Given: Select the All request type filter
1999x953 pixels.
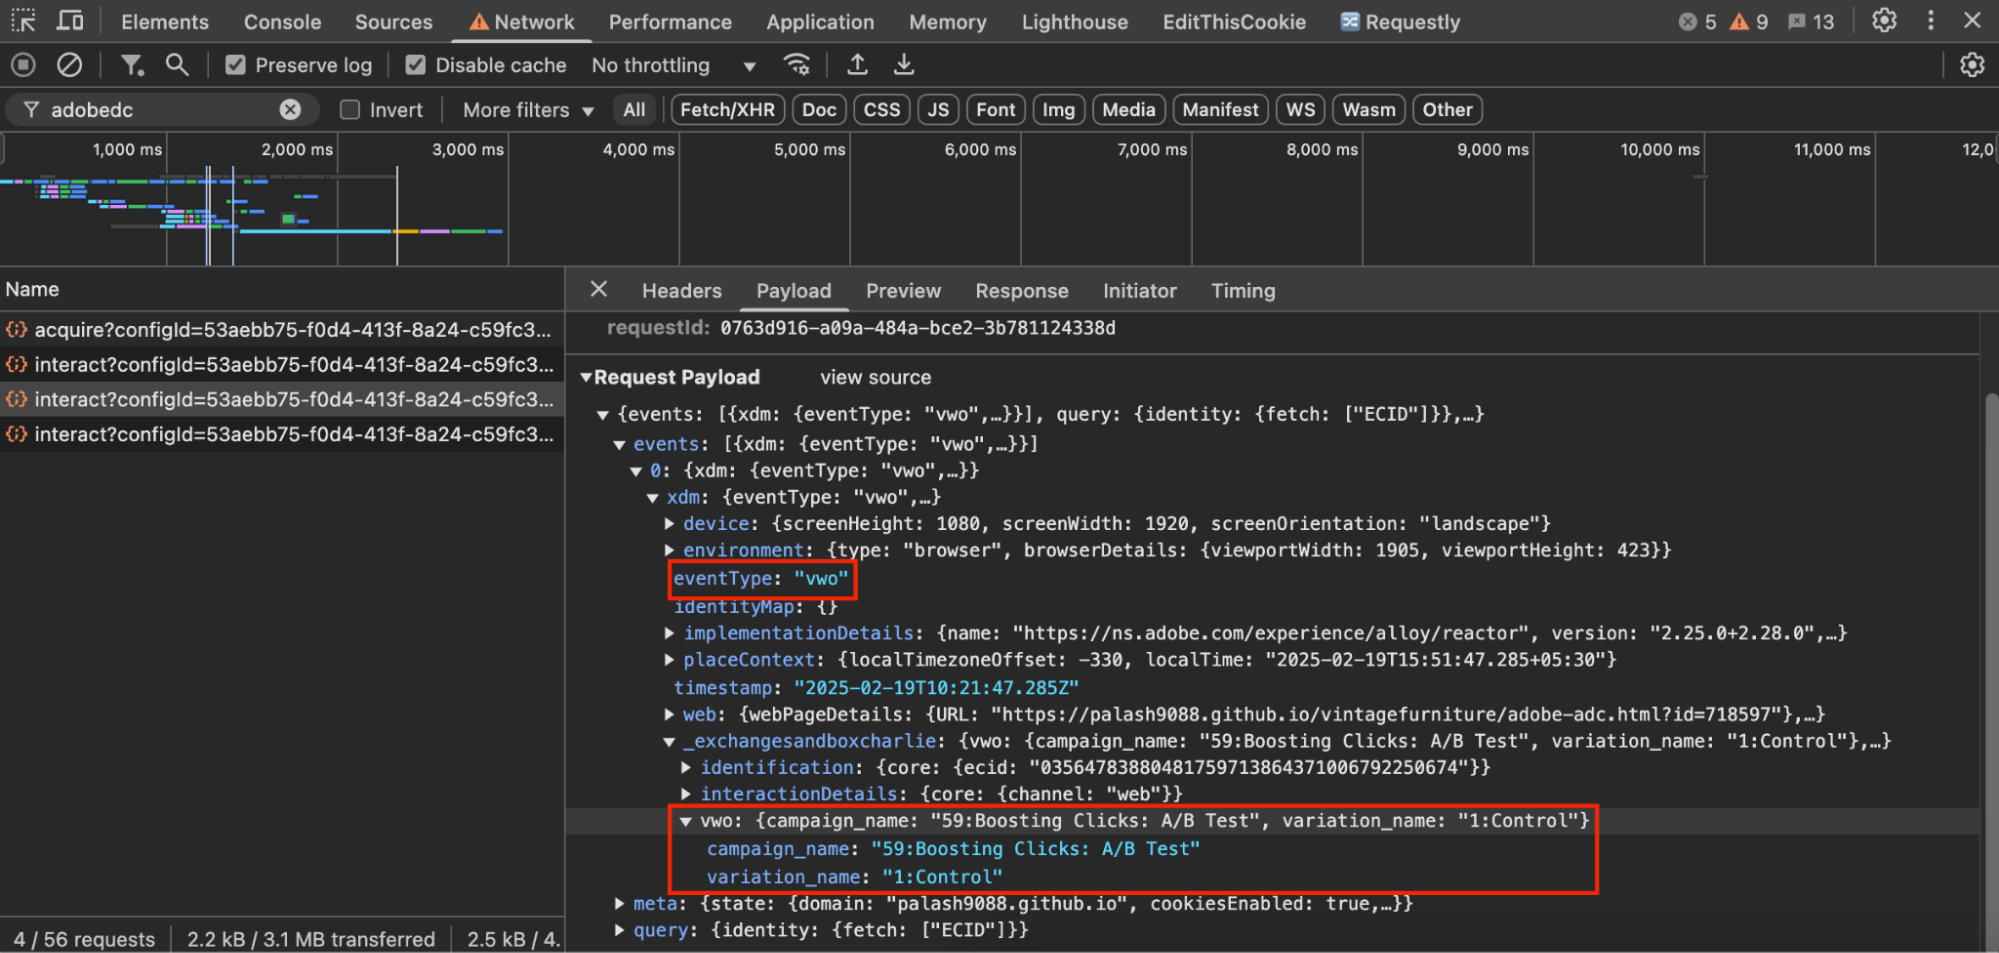Looking at the screenshot, I should click(634, 110).
